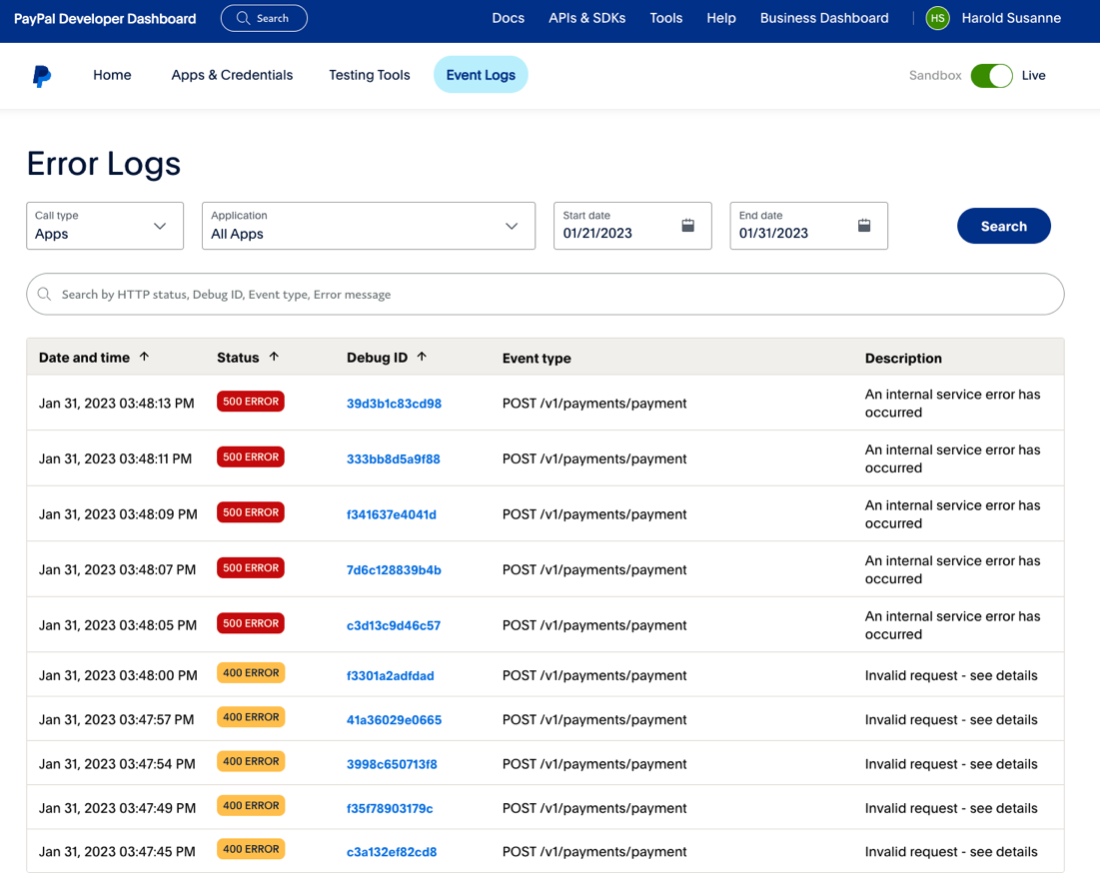This screenshot has height=889, width=1100.
Task: Click 400 ERROR badge at 03:48:00 PM
Action: pyautogui.click(x=250, y=673)
